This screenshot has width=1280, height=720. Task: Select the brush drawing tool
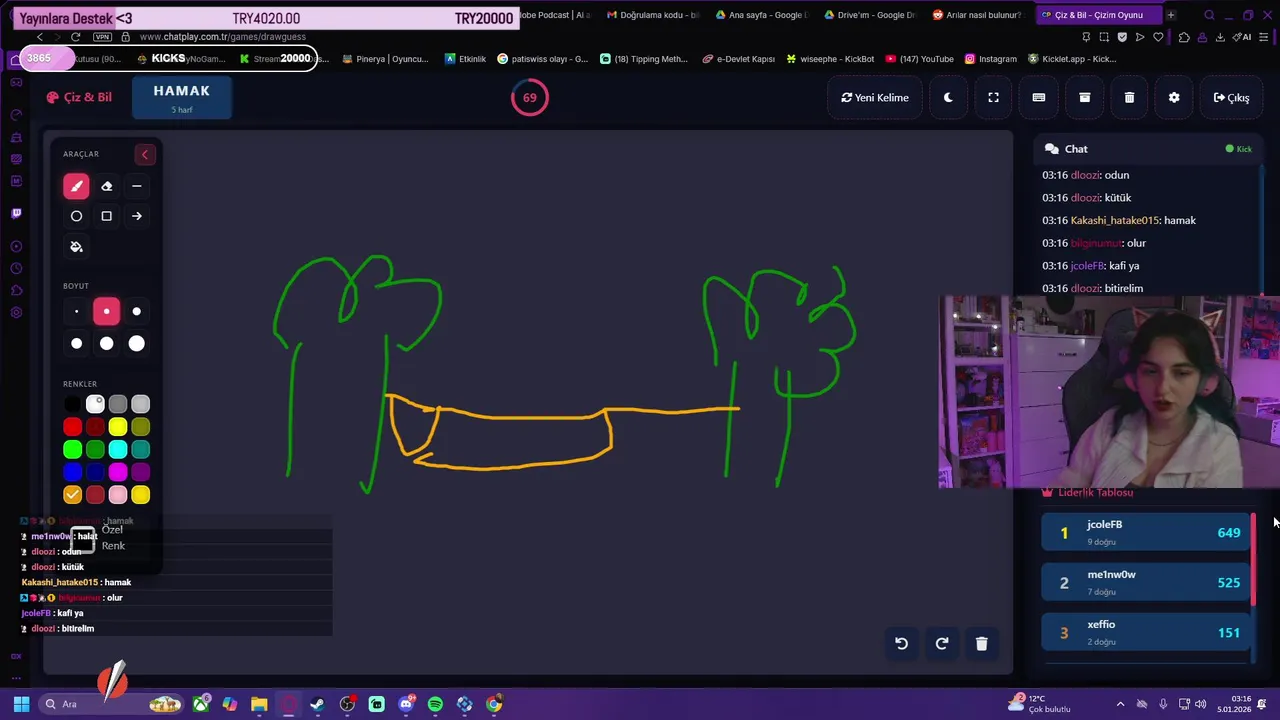coord(76,186)
